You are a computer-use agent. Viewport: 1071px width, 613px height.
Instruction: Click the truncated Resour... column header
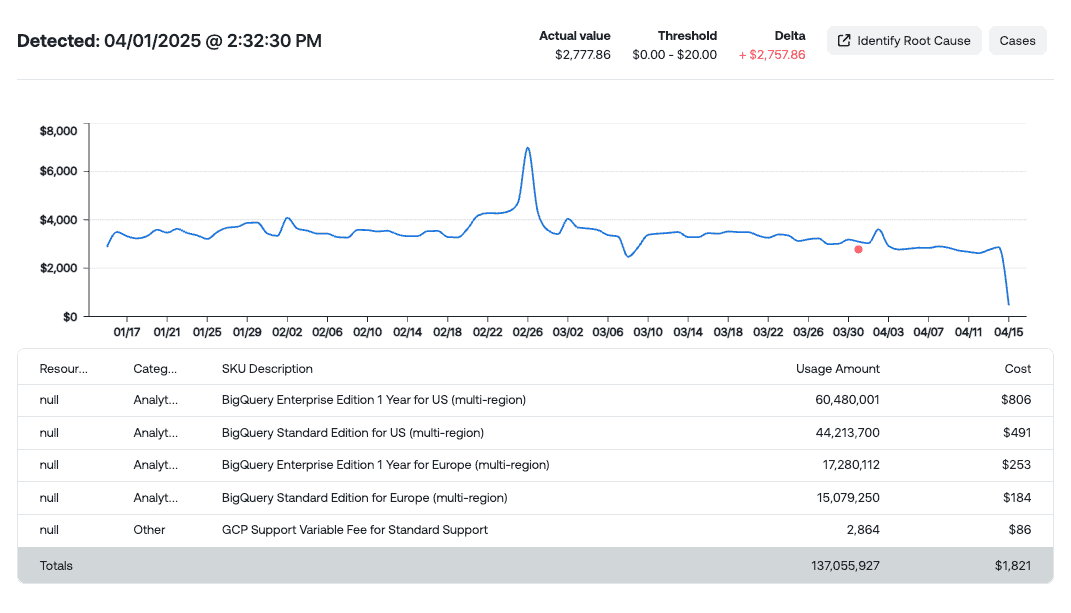point(62,368)
